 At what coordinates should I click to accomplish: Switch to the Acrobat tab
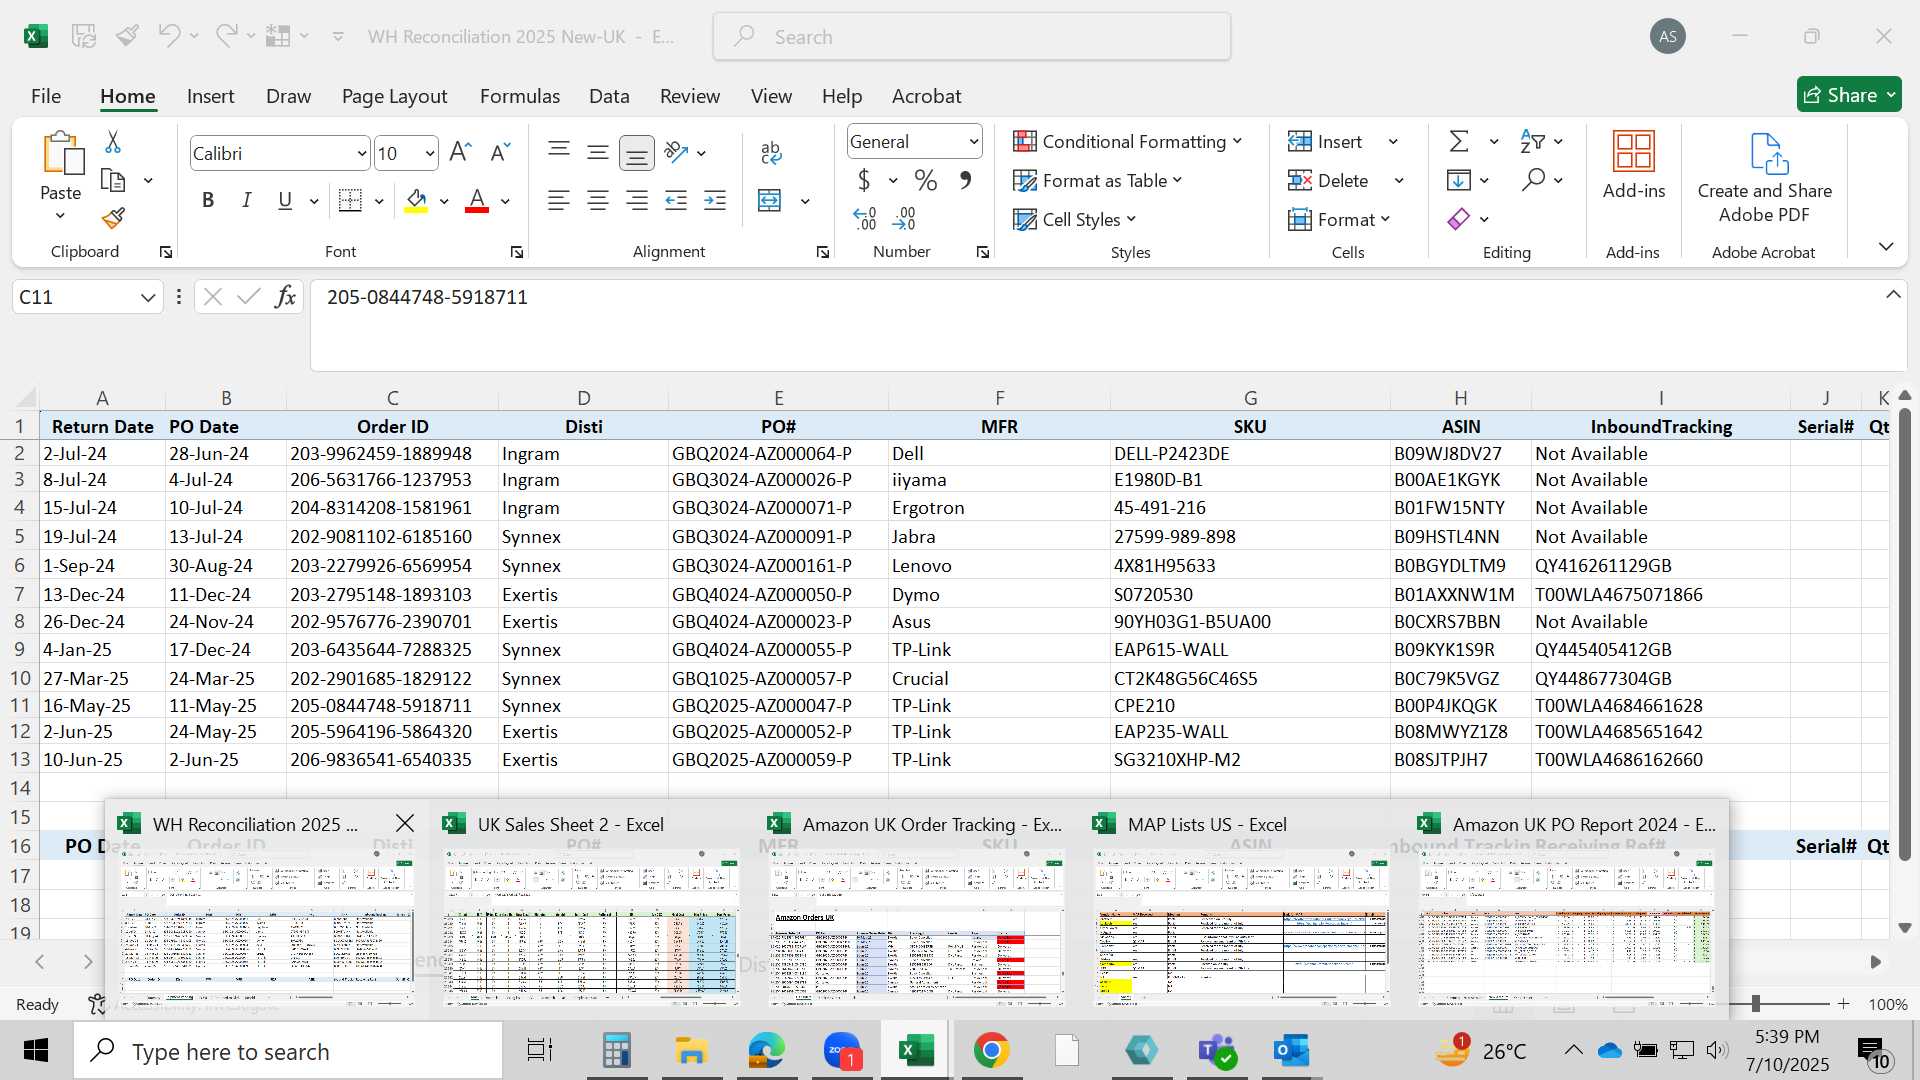click(x=926, y=96)
